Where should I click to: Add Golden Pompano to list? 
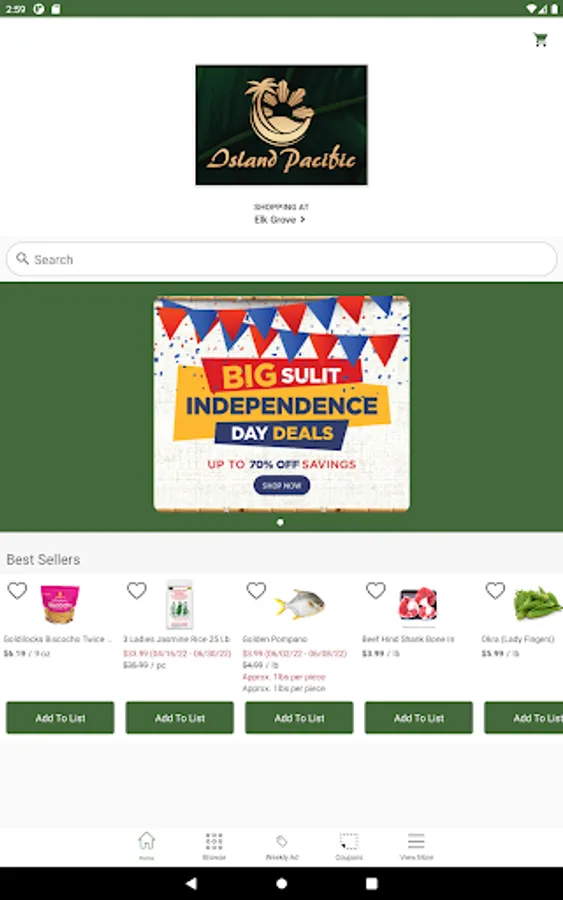[x=299, y=717]
